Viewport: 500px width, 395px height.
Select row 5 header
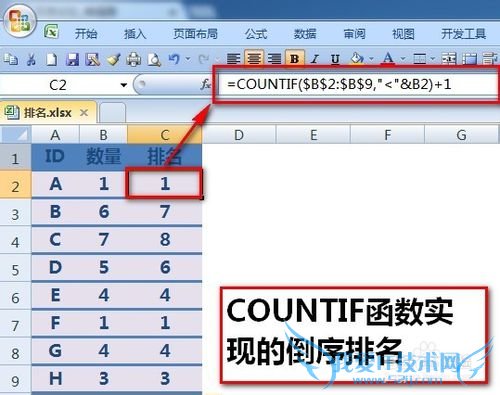tap(15, 269)
